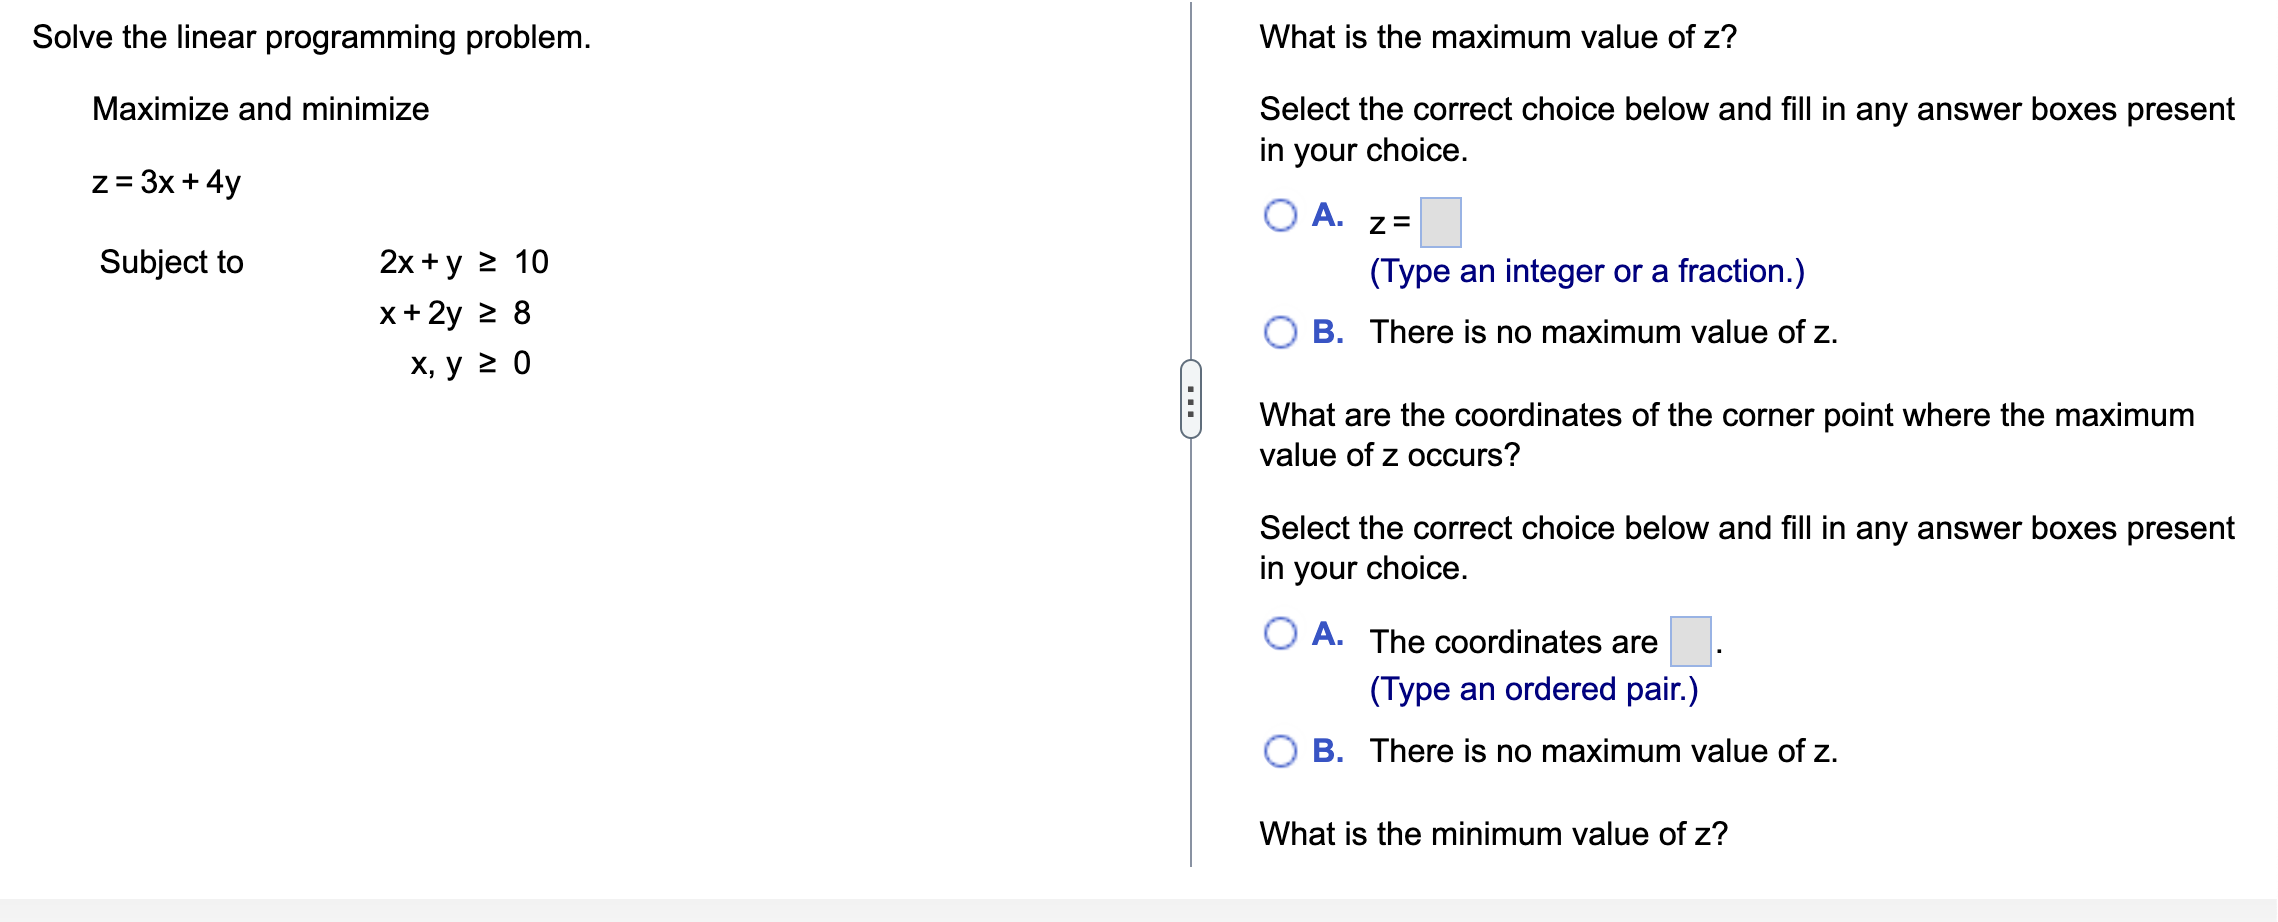Click the non-negativity constraint x, y ≥ 0
2278x922 pixels.
(x=470, y=363)
